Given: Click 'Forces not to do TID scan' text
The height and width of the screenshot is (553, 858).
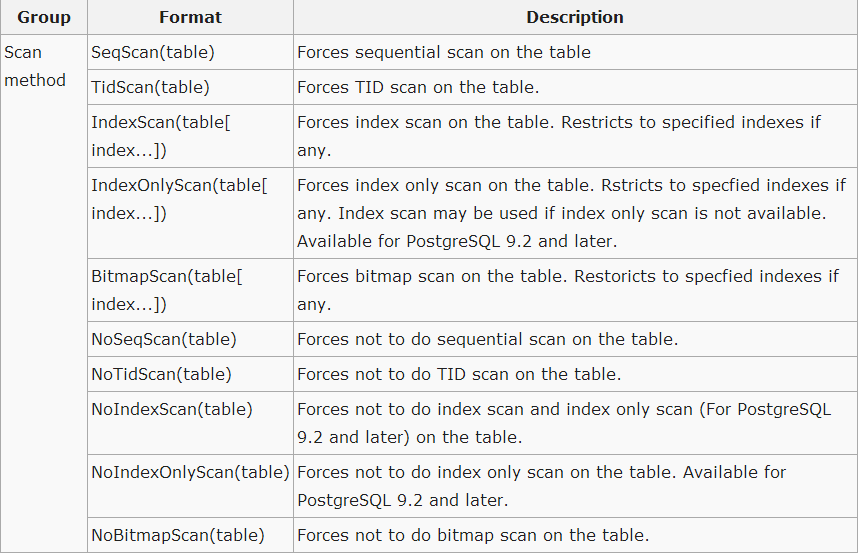Looking at the screenshot, I should coord(459,374).
